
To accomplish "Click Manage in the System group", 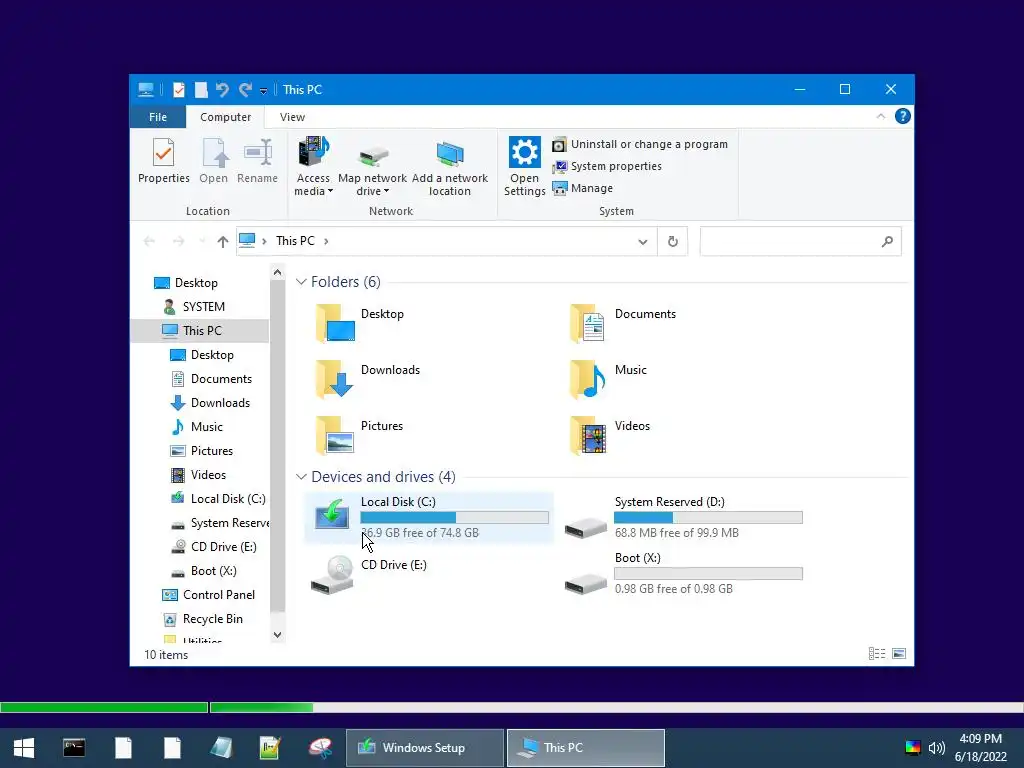I will pyautogui.click(x=583, y=188).
